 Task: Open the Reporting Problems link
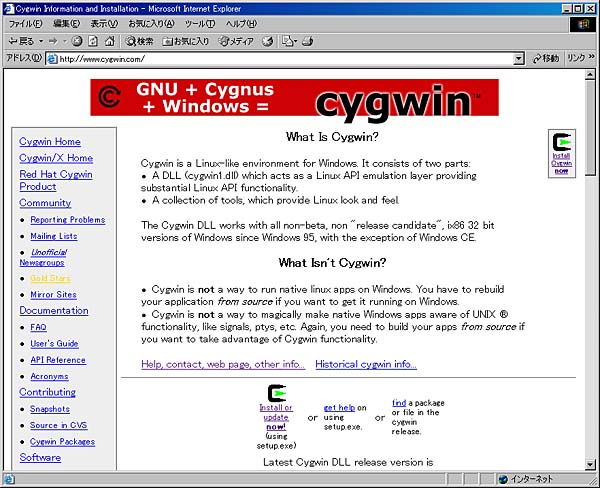pos(68,220)
